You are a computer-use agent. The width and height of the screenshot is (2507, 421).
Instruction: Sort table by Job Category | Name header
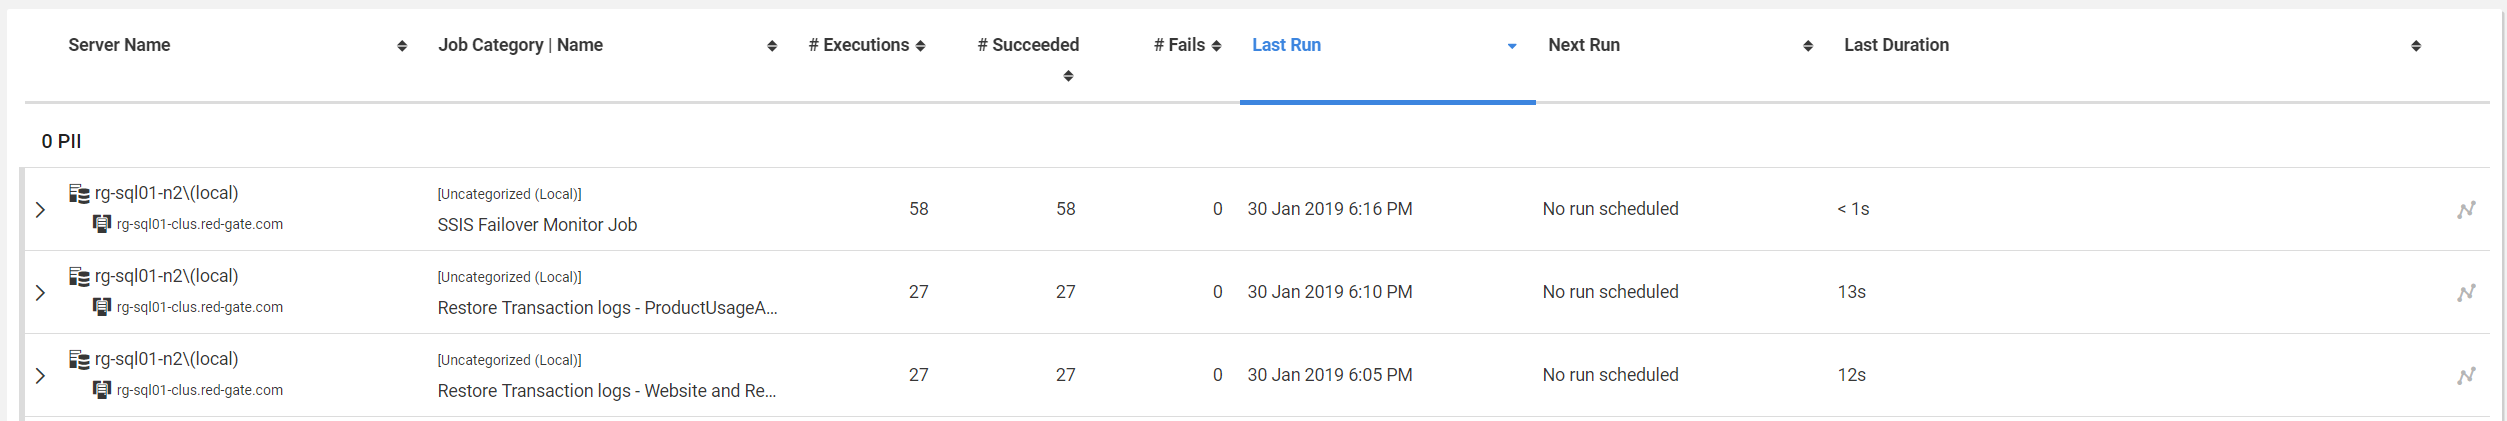(x=520, y=45)
